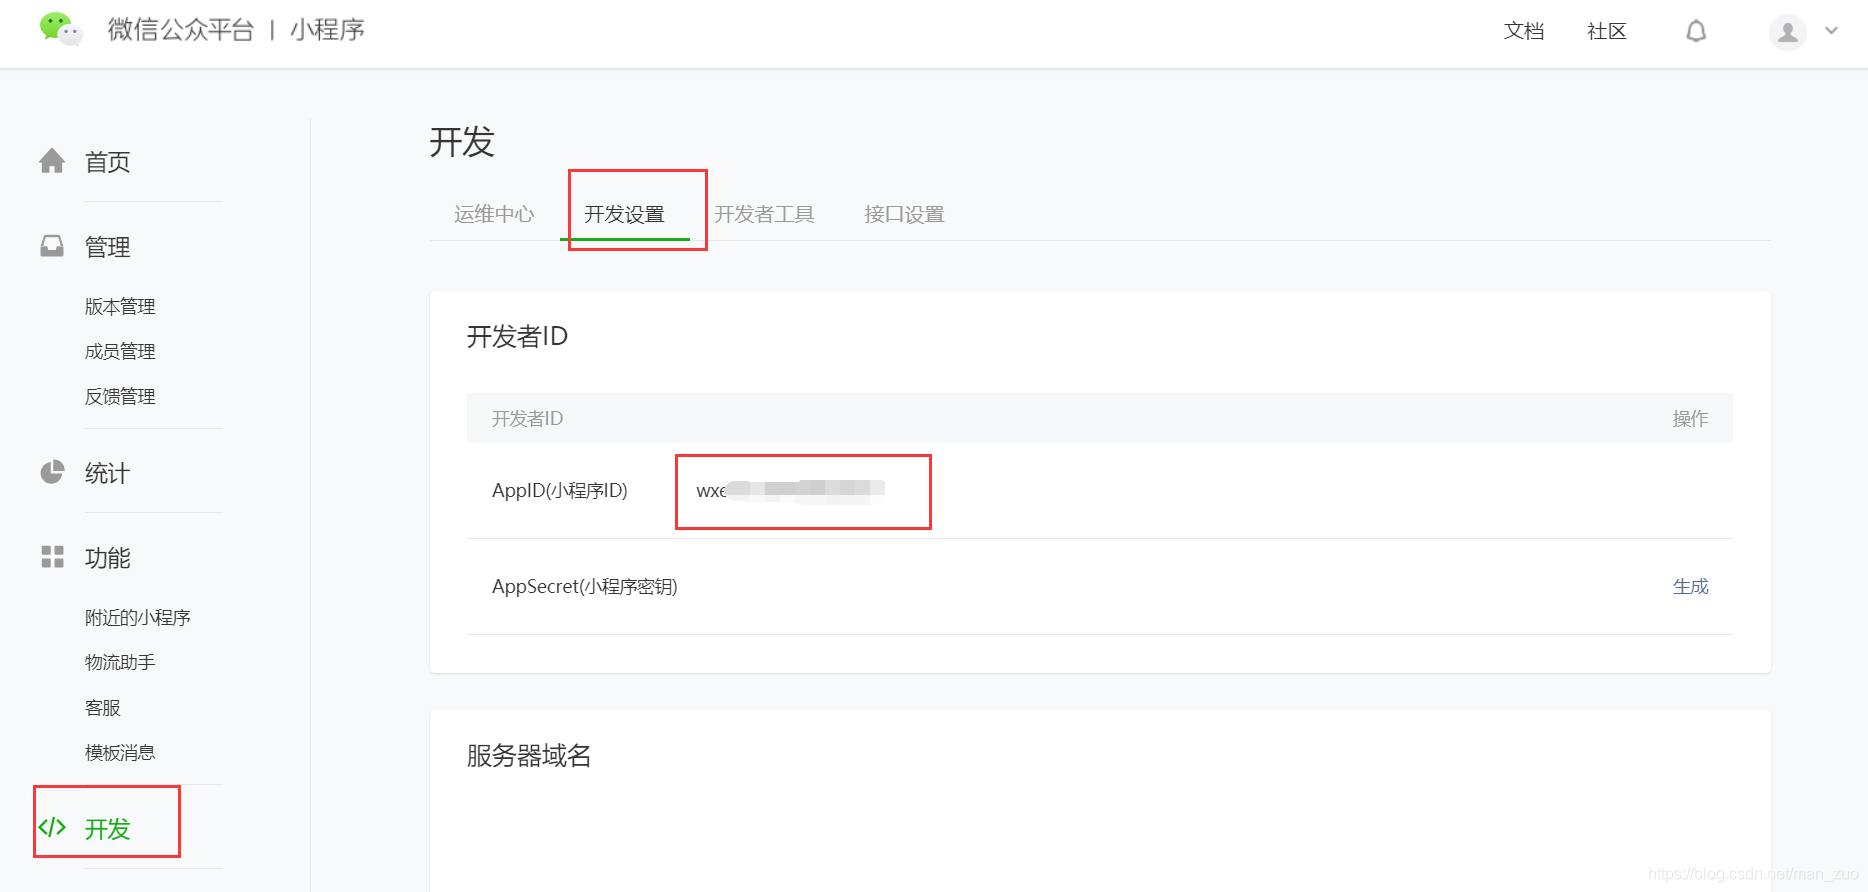Open 反馈管理 in sidebar

tap(120, 396)
